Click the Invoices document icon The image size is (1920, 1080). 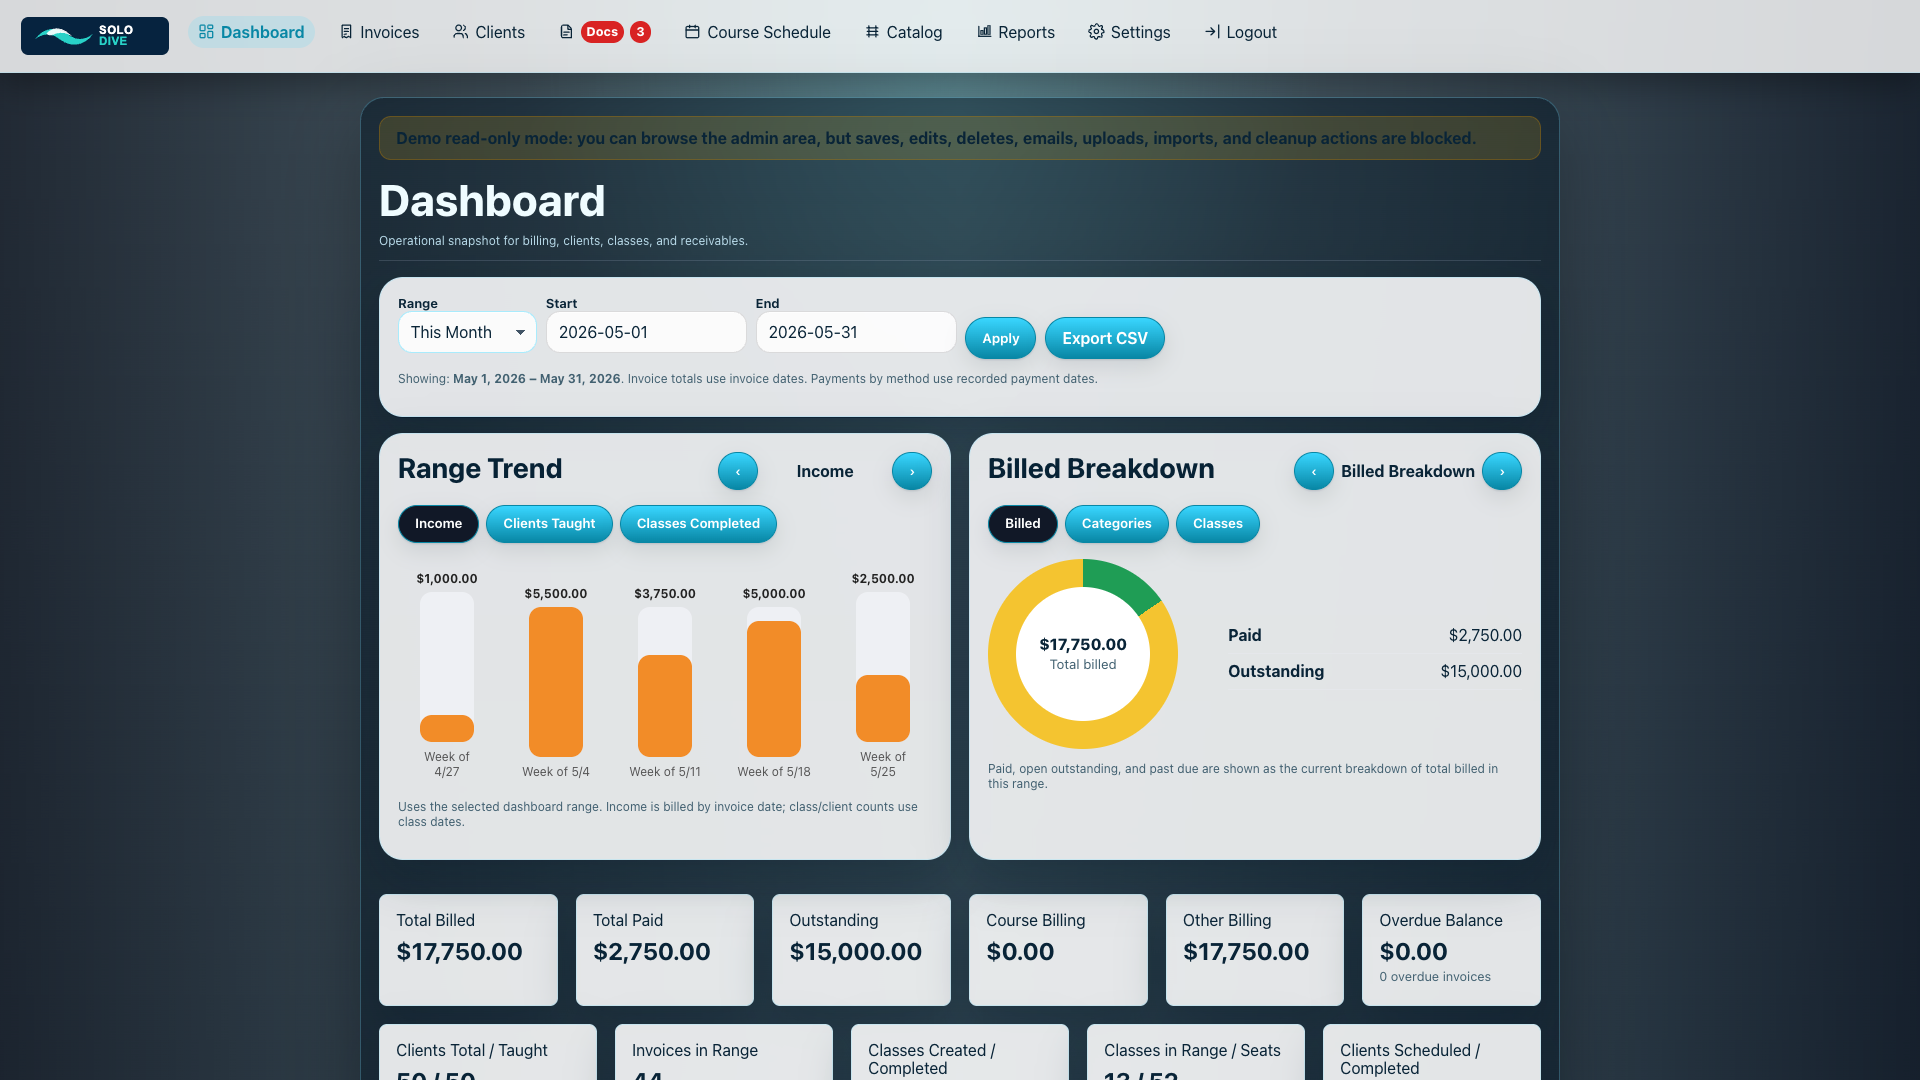(346, 32)
